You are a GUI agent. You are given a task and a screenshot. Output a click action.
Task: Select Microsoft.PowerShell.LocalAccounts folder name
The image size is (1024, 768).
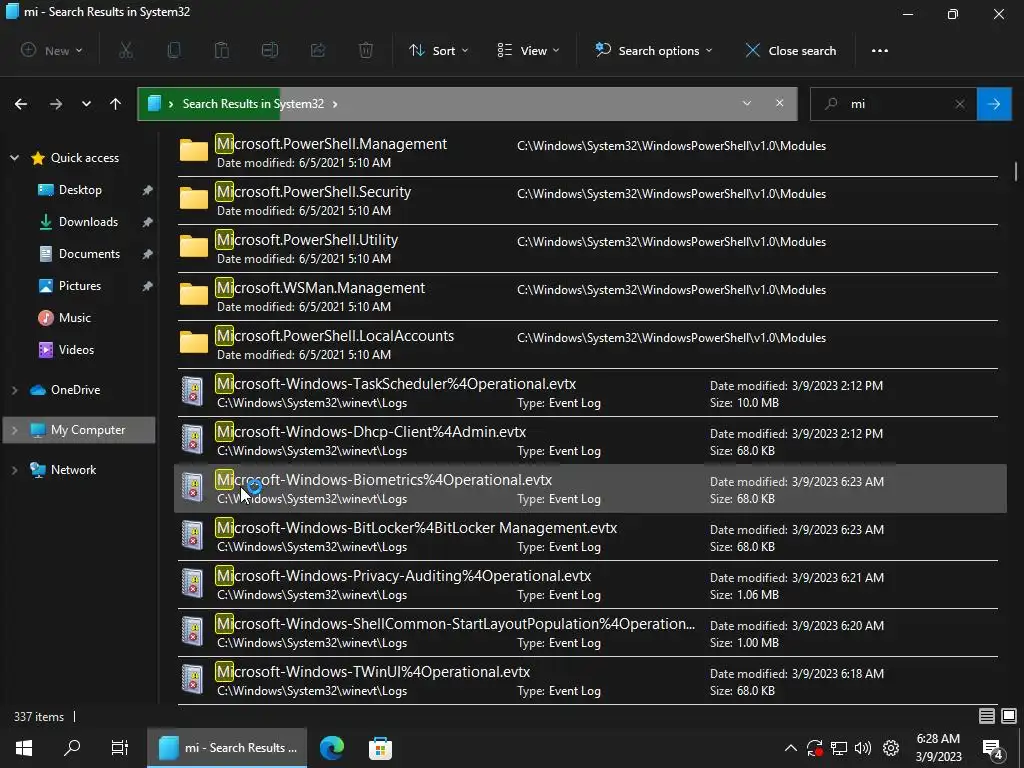[x=335, y=336]
